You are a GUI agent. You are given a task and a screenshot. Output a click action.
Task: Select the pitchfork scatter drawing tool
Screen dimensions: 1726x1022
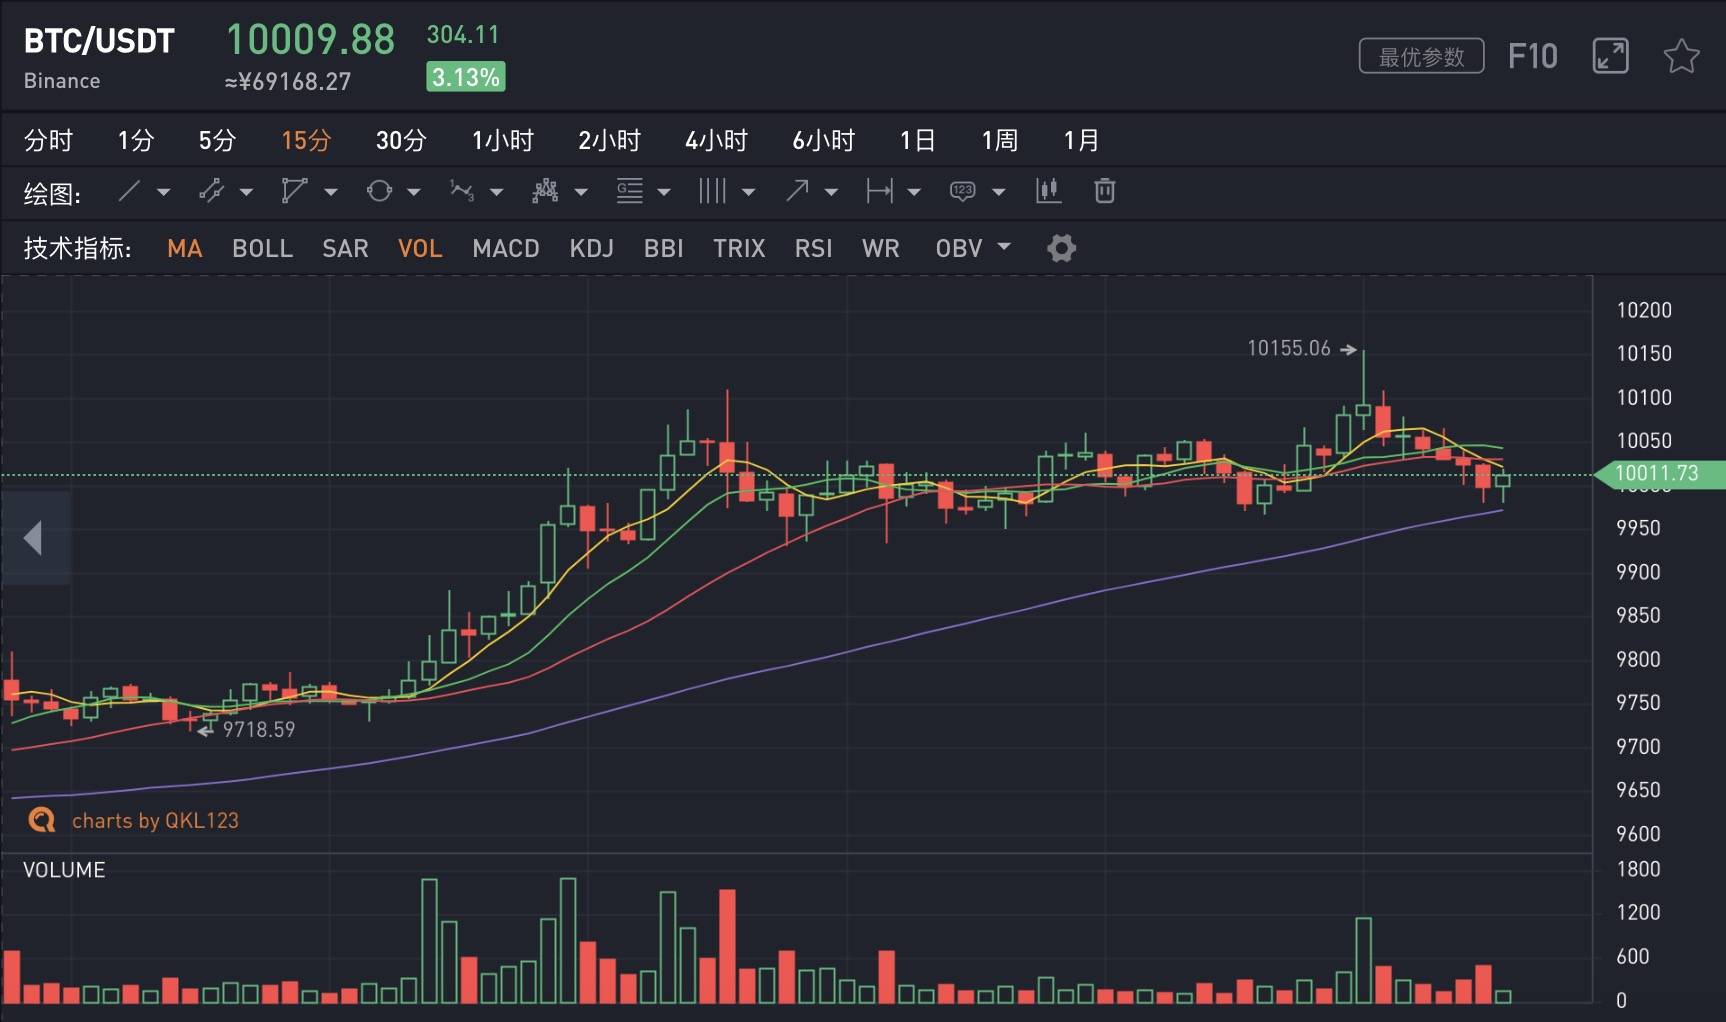[545, 191]
